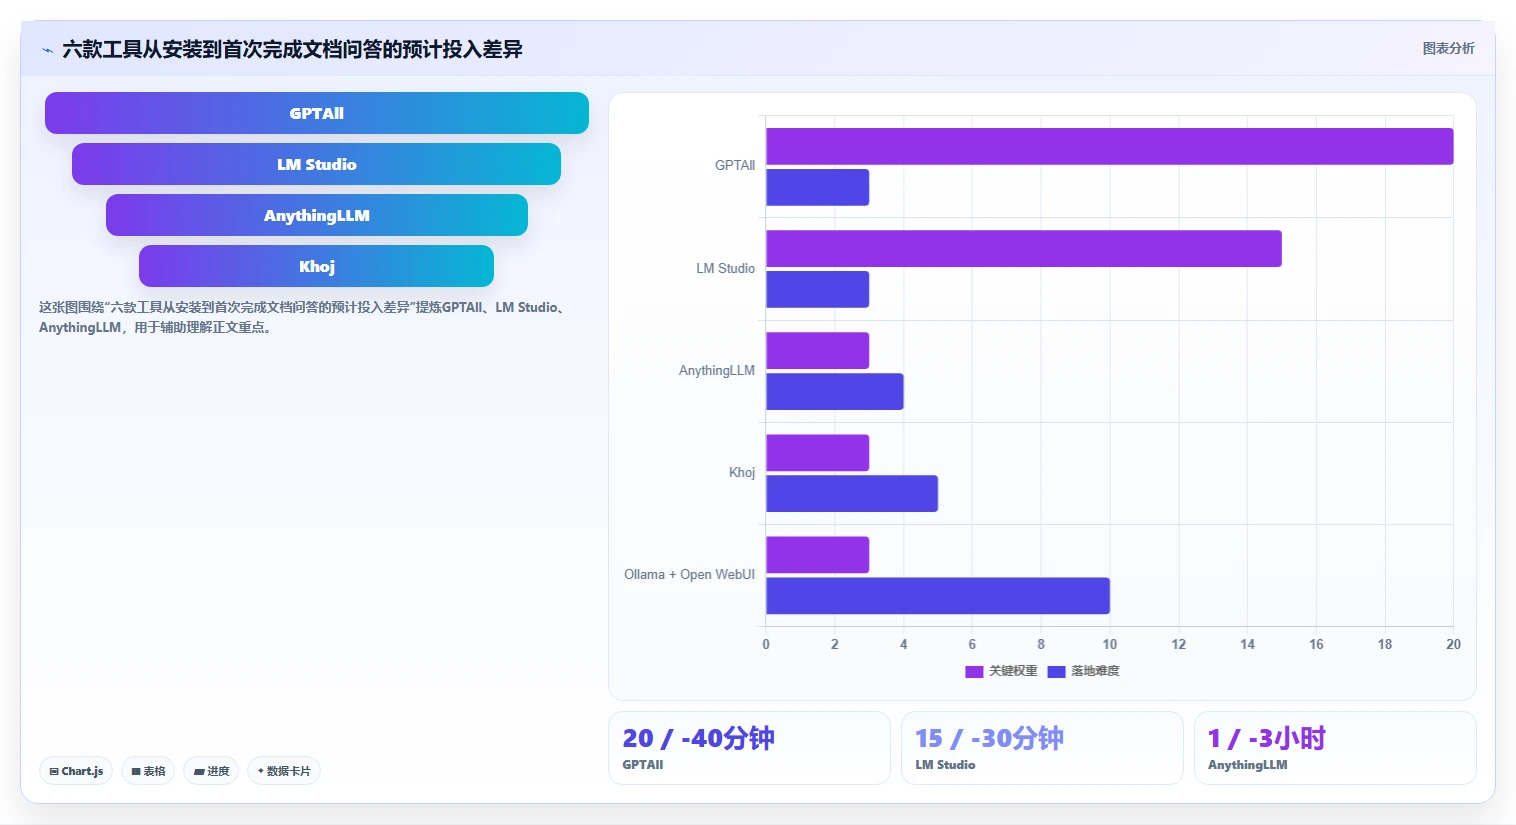The height and width of the screenshot is (825, 1516).
Task: Open the 15 / -30分钟 LM Studio card
Action: tap(1042, 748)
